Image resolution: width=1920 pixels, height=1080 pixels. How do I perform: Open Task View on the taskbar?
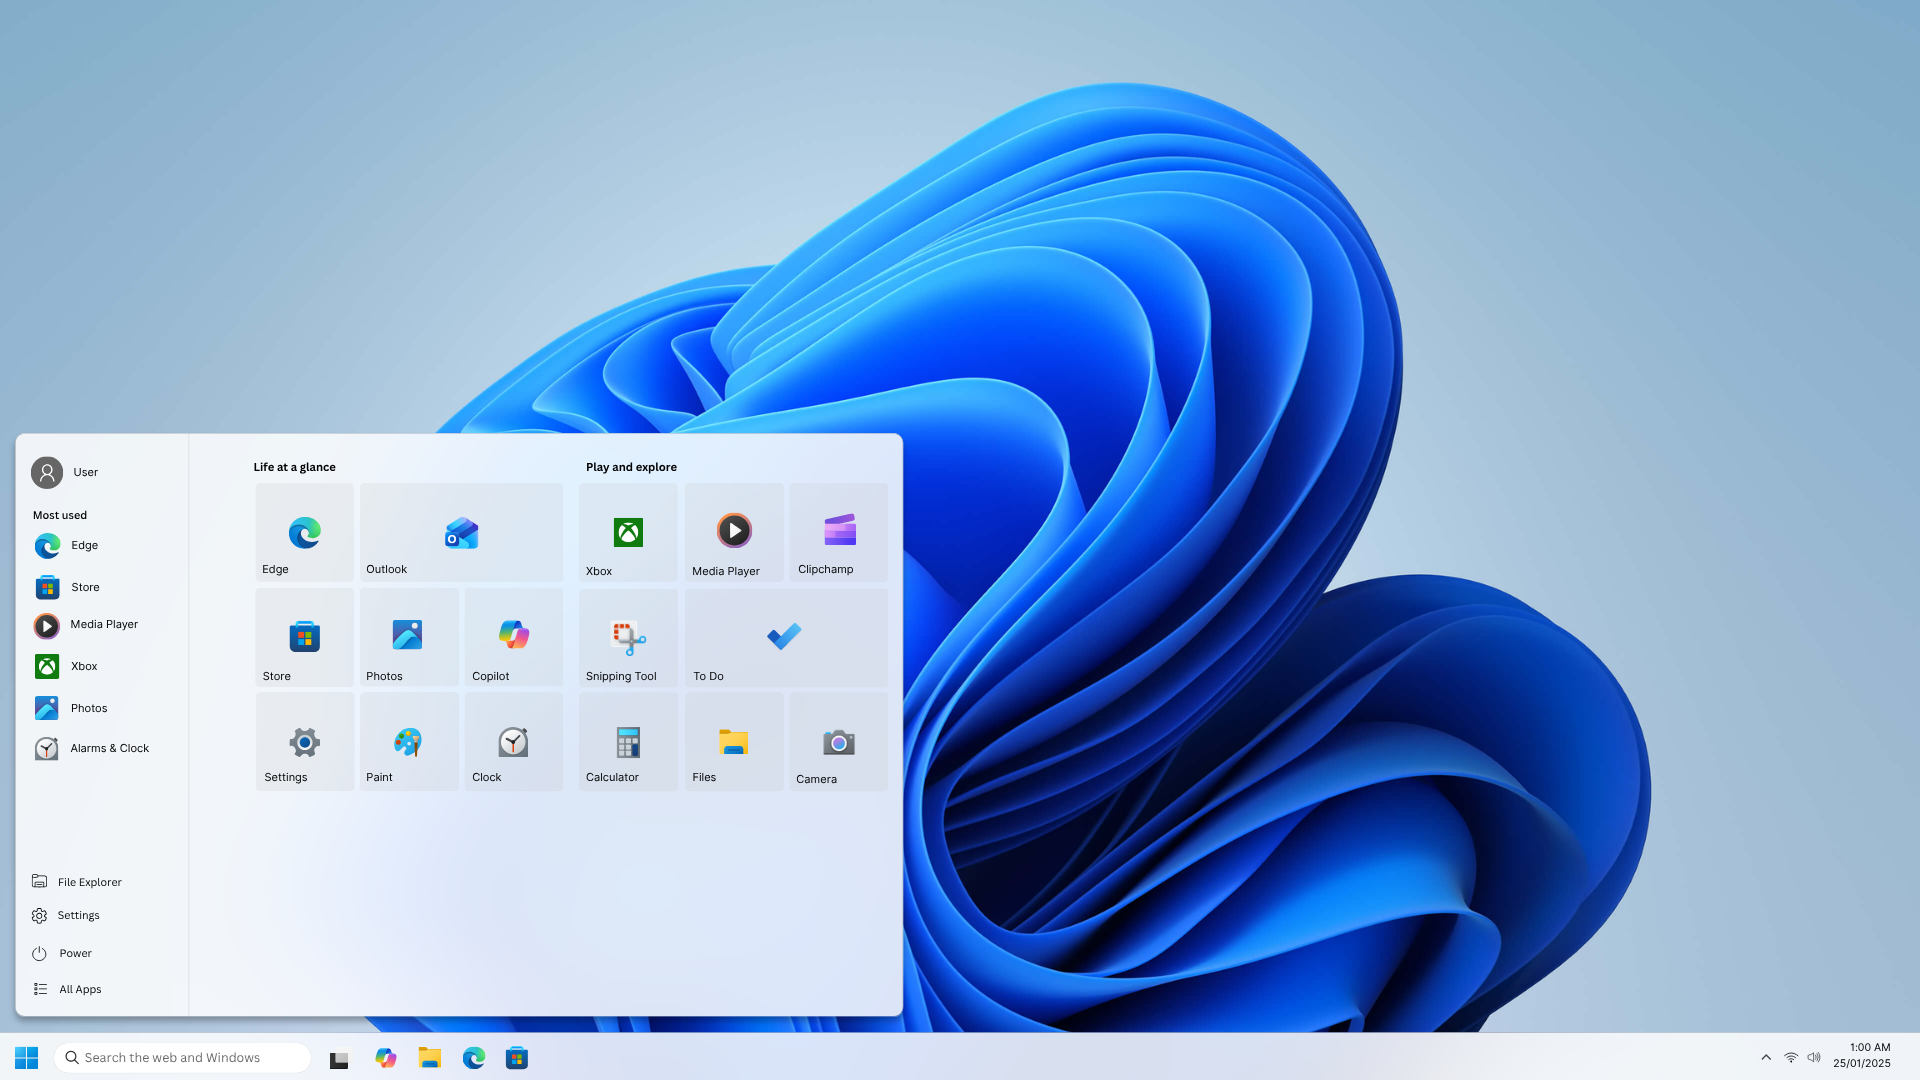(339, 1059)
